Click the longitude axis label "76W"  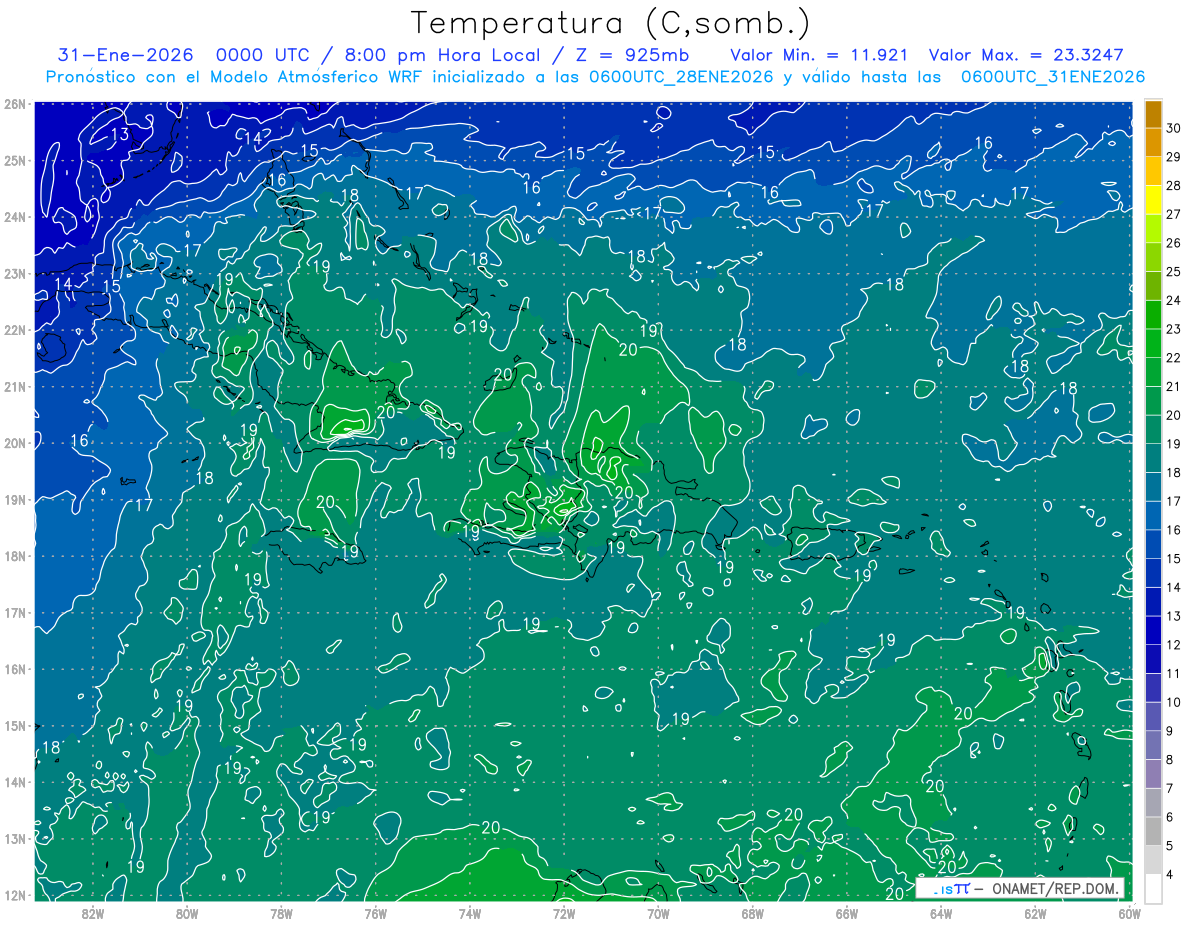(376, 912)
